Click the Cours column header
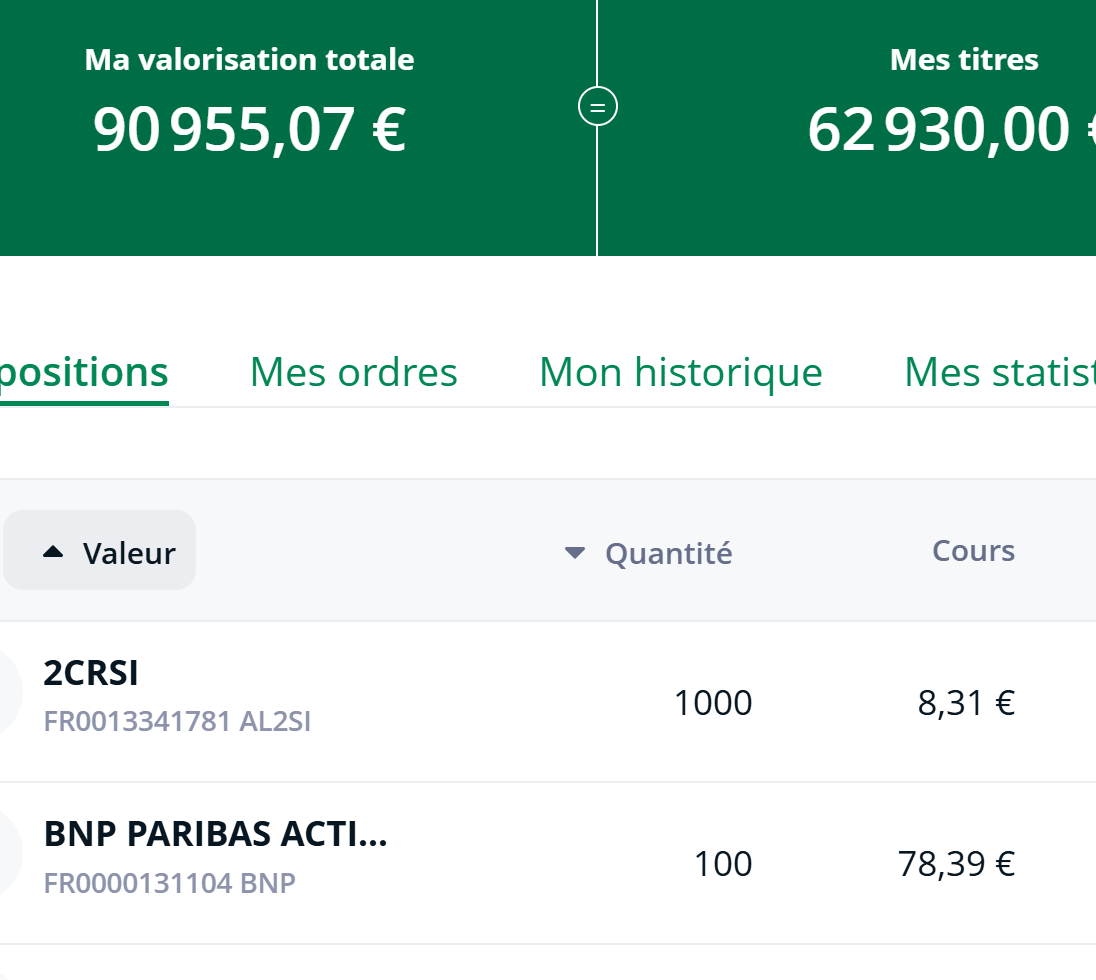The height and width of the screenshot is (980, 1096). (973, 551)
